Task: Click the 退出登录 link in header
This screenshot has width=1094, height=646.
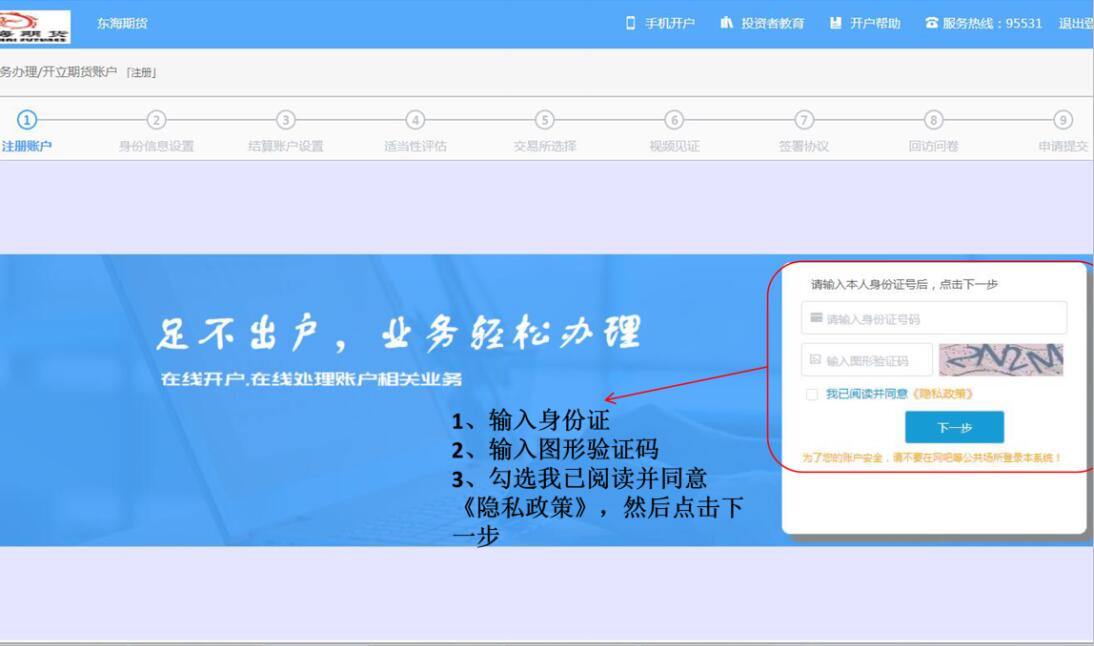Action: (1076, 23)
